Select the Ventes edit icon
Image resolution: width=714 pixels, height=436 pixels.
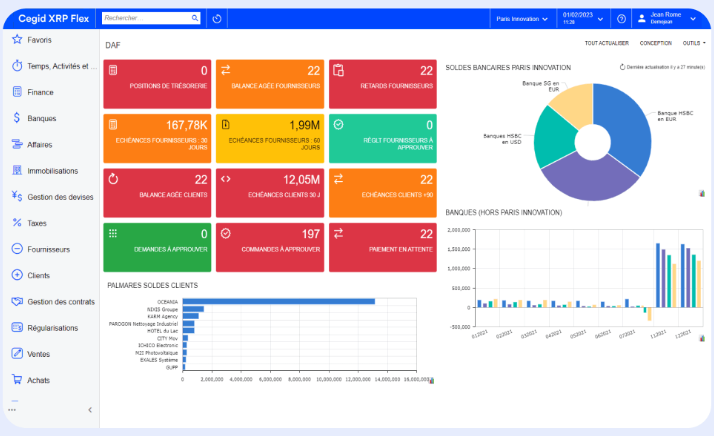(x=17, y=353)
